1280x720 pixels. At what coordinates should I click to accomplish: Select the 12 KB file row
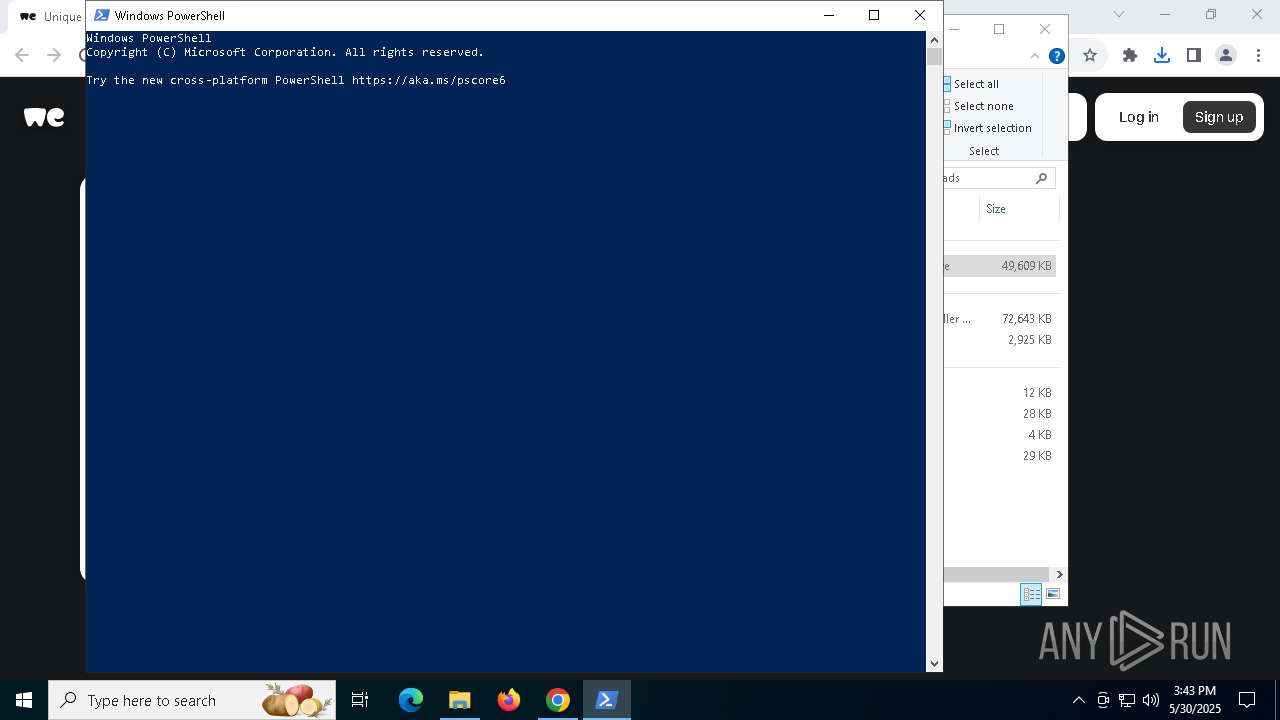pyautogui.click(x=1000, y=393)
